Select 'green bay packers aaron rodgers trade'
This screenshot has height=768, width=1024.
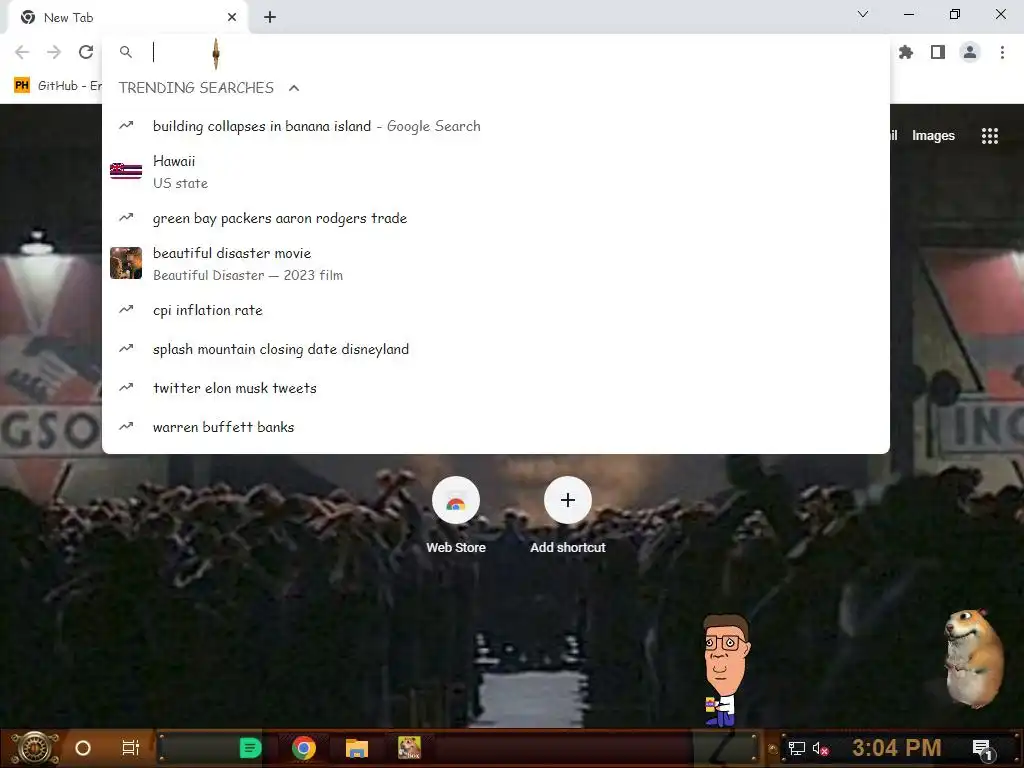[496, 218]
